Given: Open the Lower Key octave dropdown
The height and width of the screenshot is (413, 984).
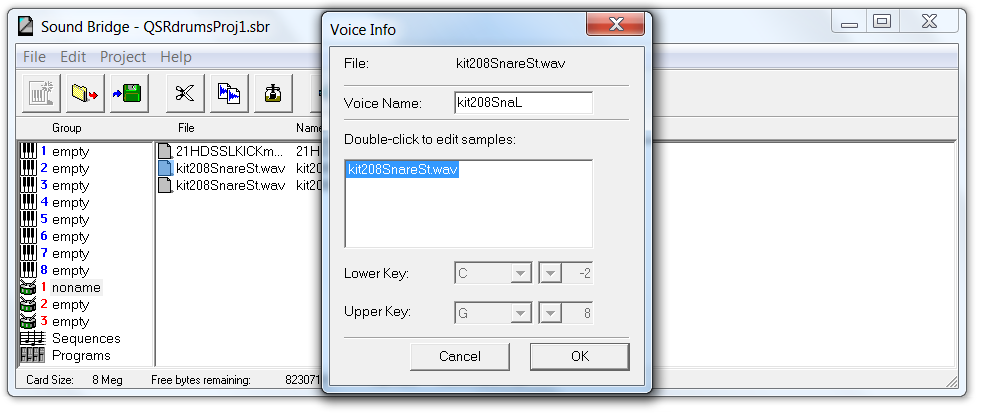Looking at the screenshot, I should click(x=551, y=273).
